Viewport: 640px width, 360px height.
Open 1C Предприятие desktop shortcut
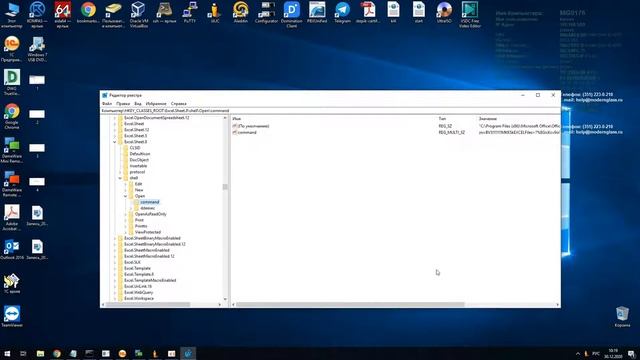(11, 49)
